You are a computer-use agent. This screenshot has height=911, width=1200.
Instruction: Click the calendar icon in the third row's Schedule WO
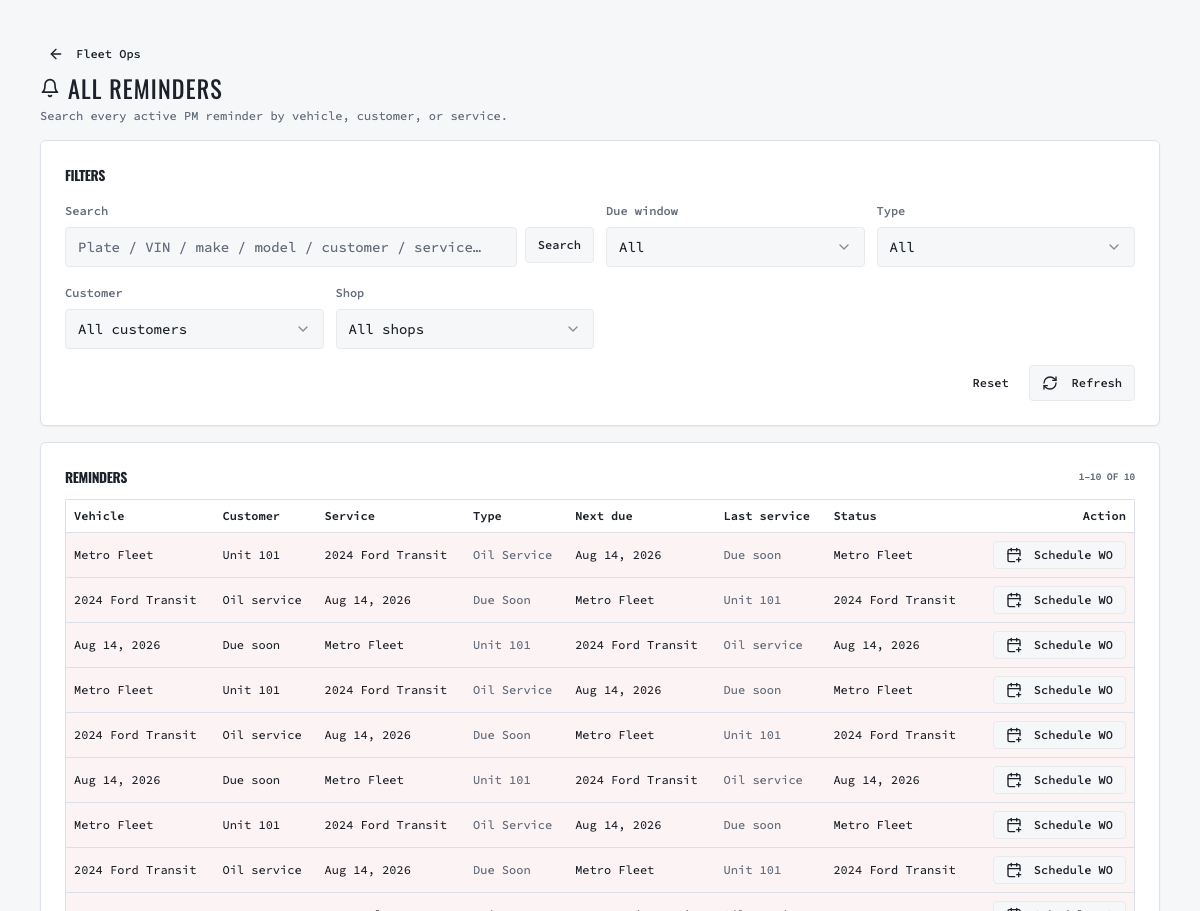point(1014,645)
